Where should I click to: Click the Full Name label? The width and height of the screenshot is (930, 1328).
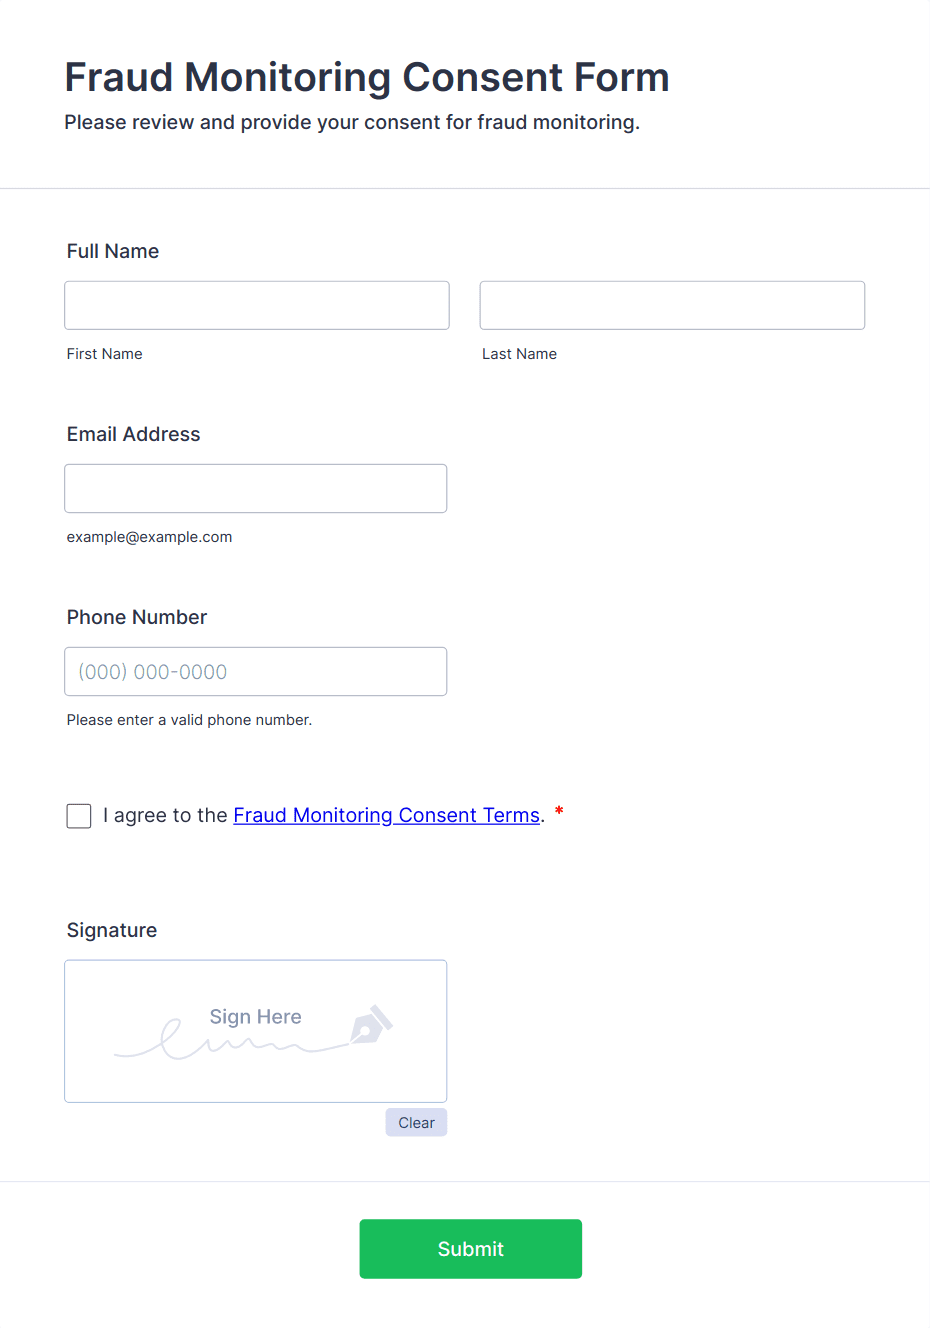[x=113, y=251]
